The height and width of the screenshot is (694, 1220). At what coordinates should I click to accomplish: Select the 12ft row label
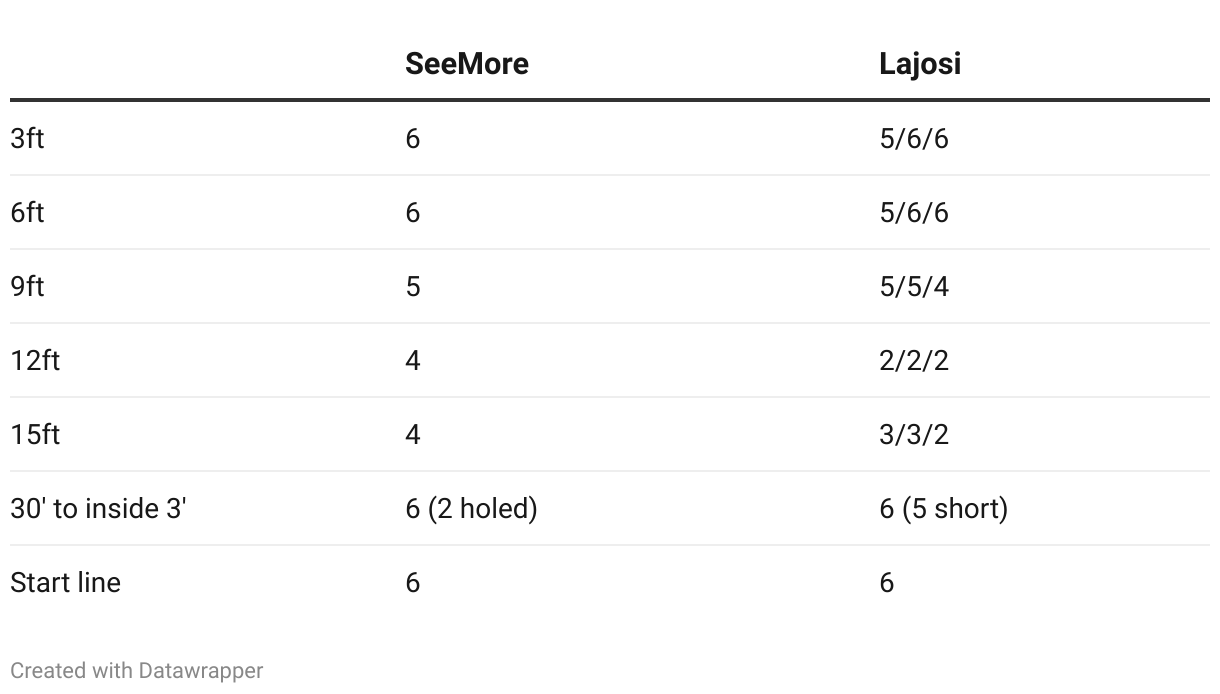[35, 360]
